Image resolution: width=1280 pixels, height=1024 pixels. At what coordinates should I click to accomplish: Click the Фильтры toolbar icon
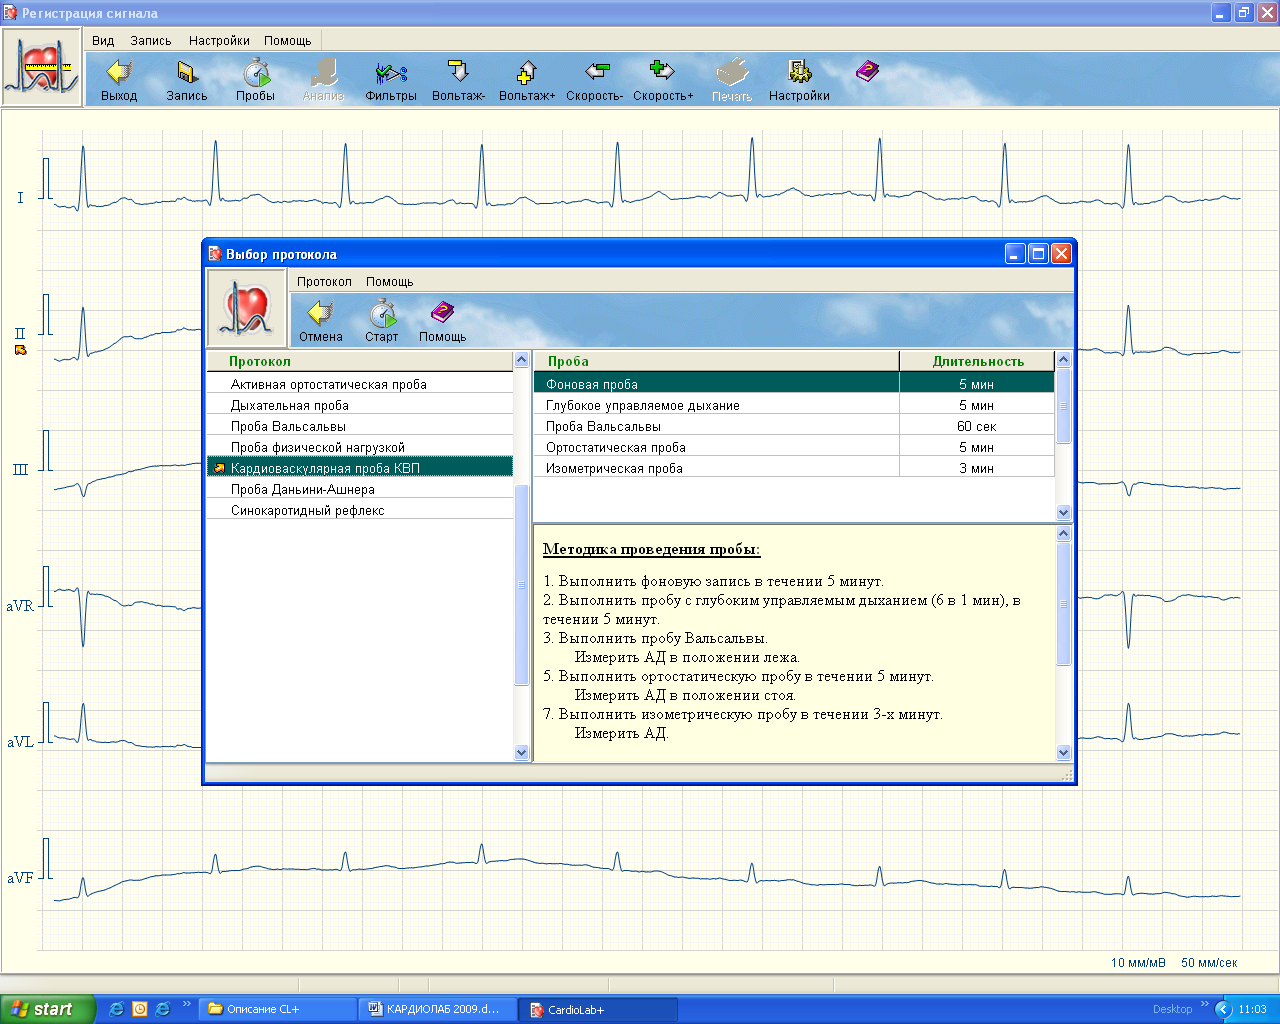click(x=390, y=74)
